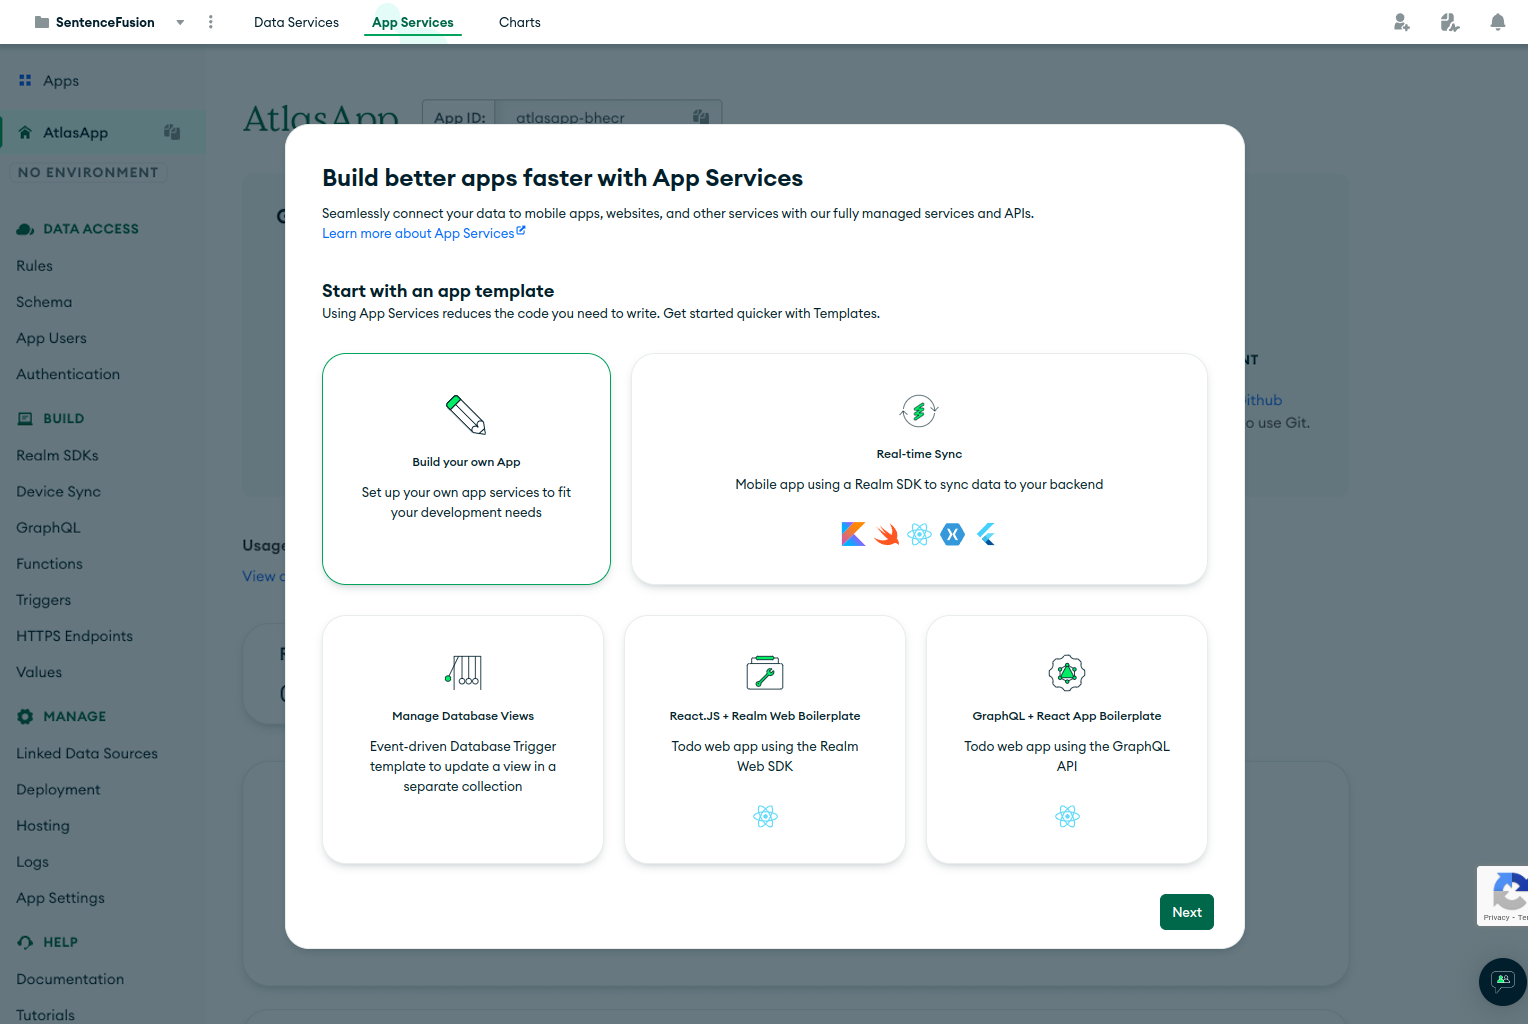This screenshot has height=1024, width=1528.
Task: Click the React logo under Real-time Sync
Action: pos(920,534)
